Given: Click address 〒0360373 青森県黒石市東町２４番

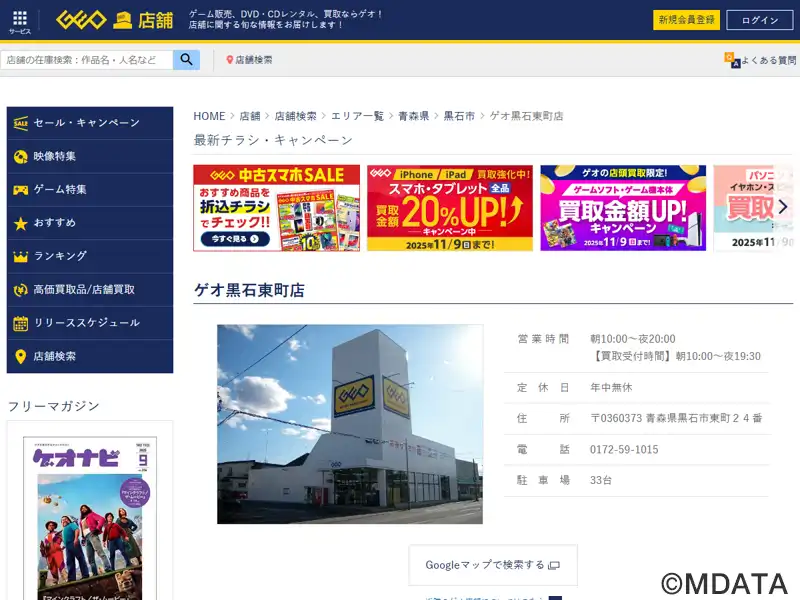Looking at the screenshot, I should [676, 418].
